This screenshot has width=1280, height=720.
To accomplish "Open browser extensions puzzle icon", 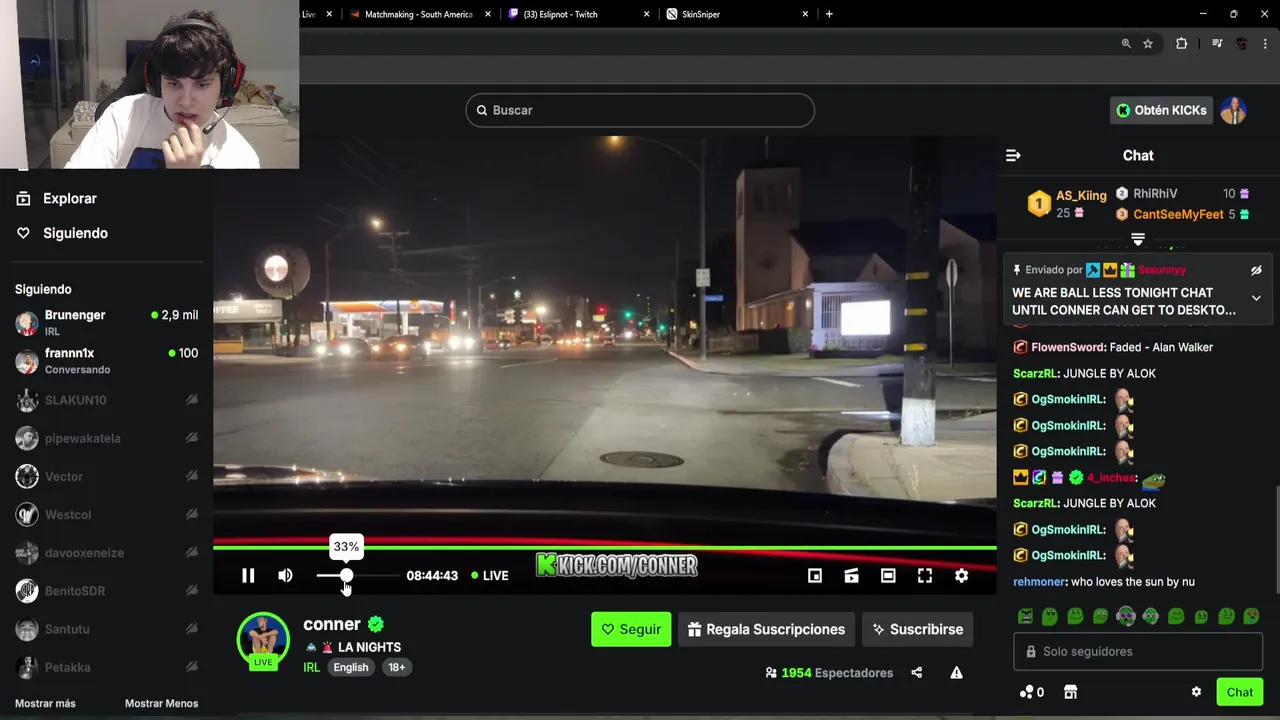I will point(1181,44).
